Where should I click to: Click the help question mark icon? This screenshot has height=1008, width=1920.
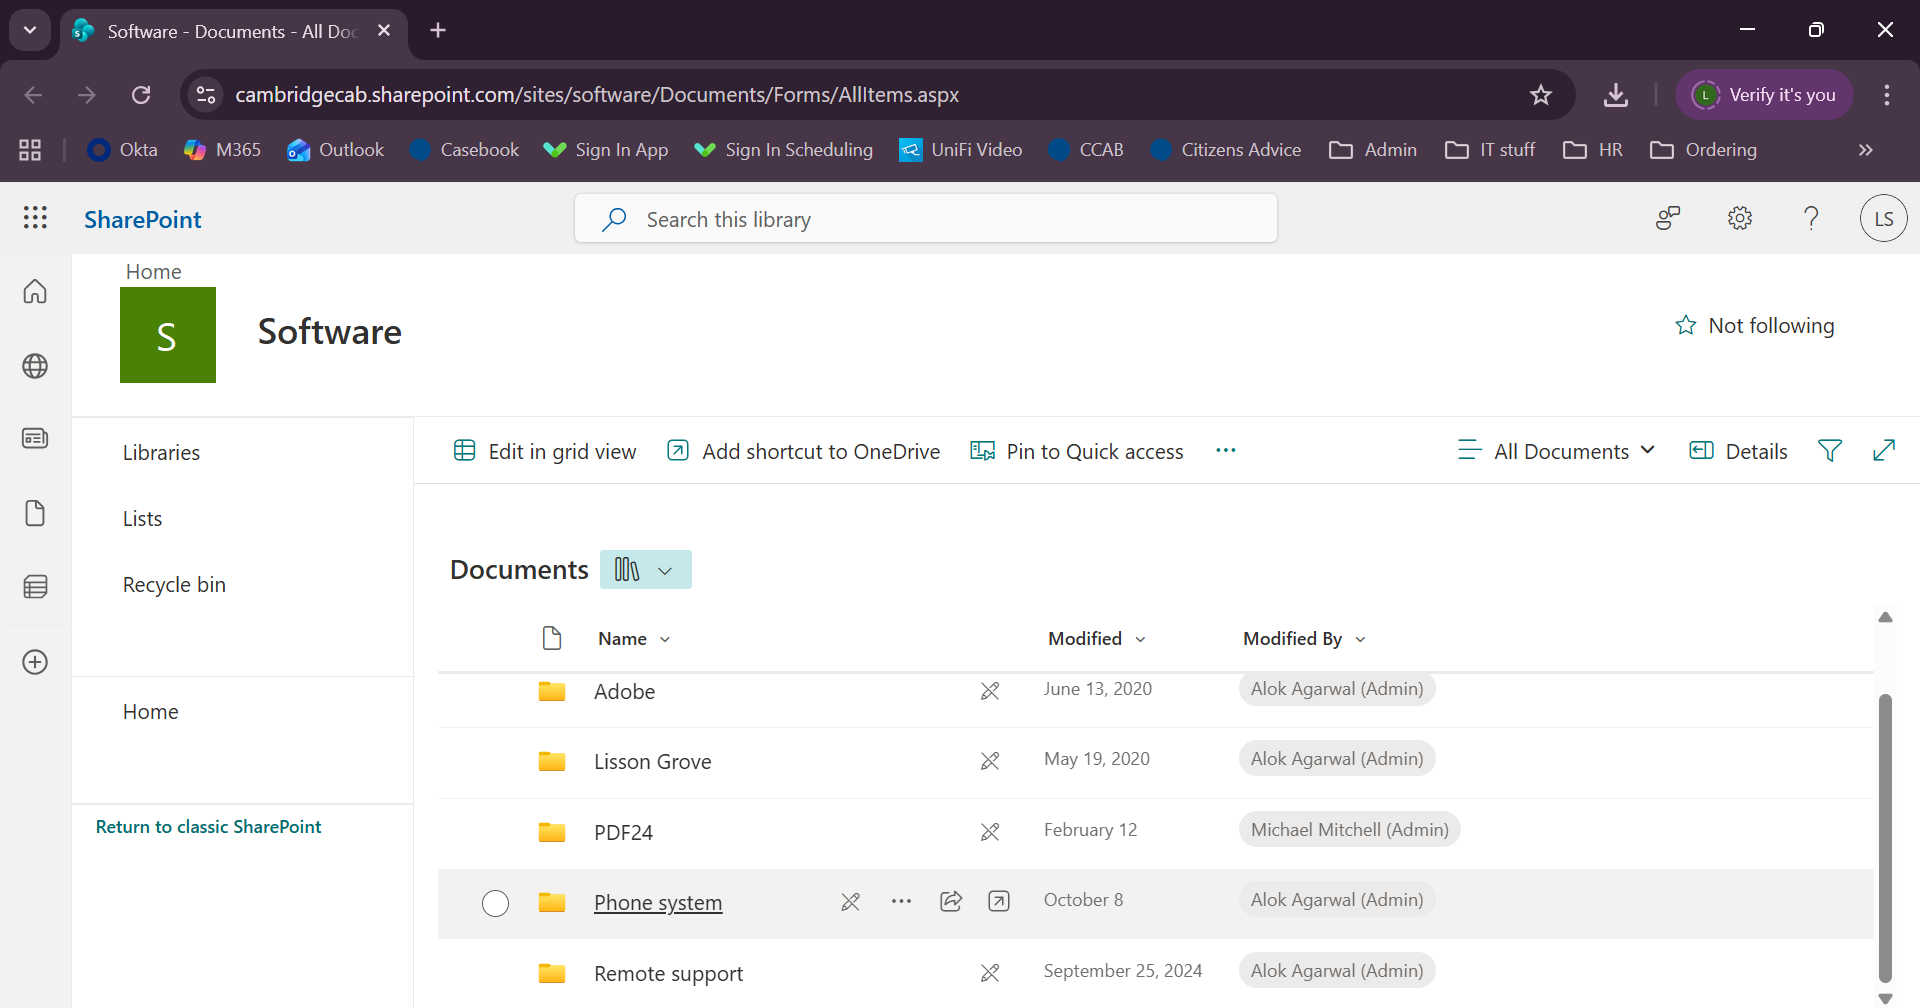(x=1811, y=218)
